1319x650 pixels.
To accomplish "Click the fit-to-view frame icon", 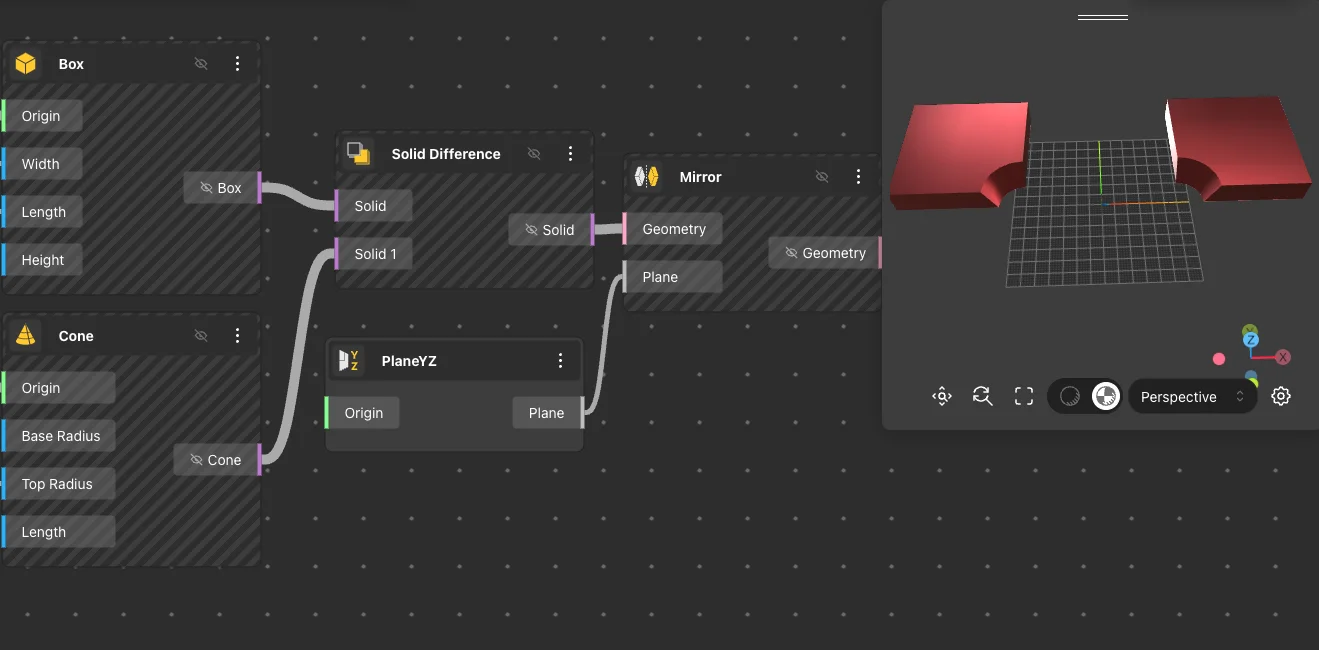I will pyautogui.click(x=1023, y=397).
